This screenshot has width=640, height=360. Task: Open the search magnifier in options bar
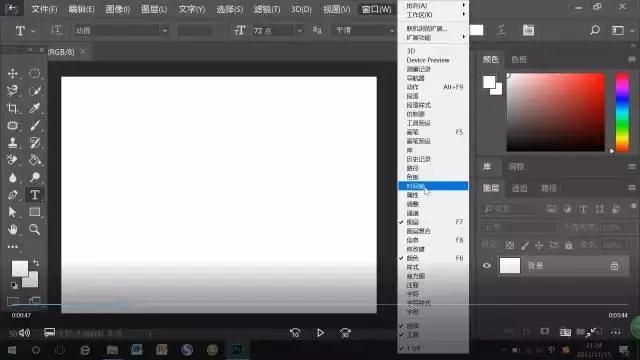pyautogui.click(x=595, y=30)
